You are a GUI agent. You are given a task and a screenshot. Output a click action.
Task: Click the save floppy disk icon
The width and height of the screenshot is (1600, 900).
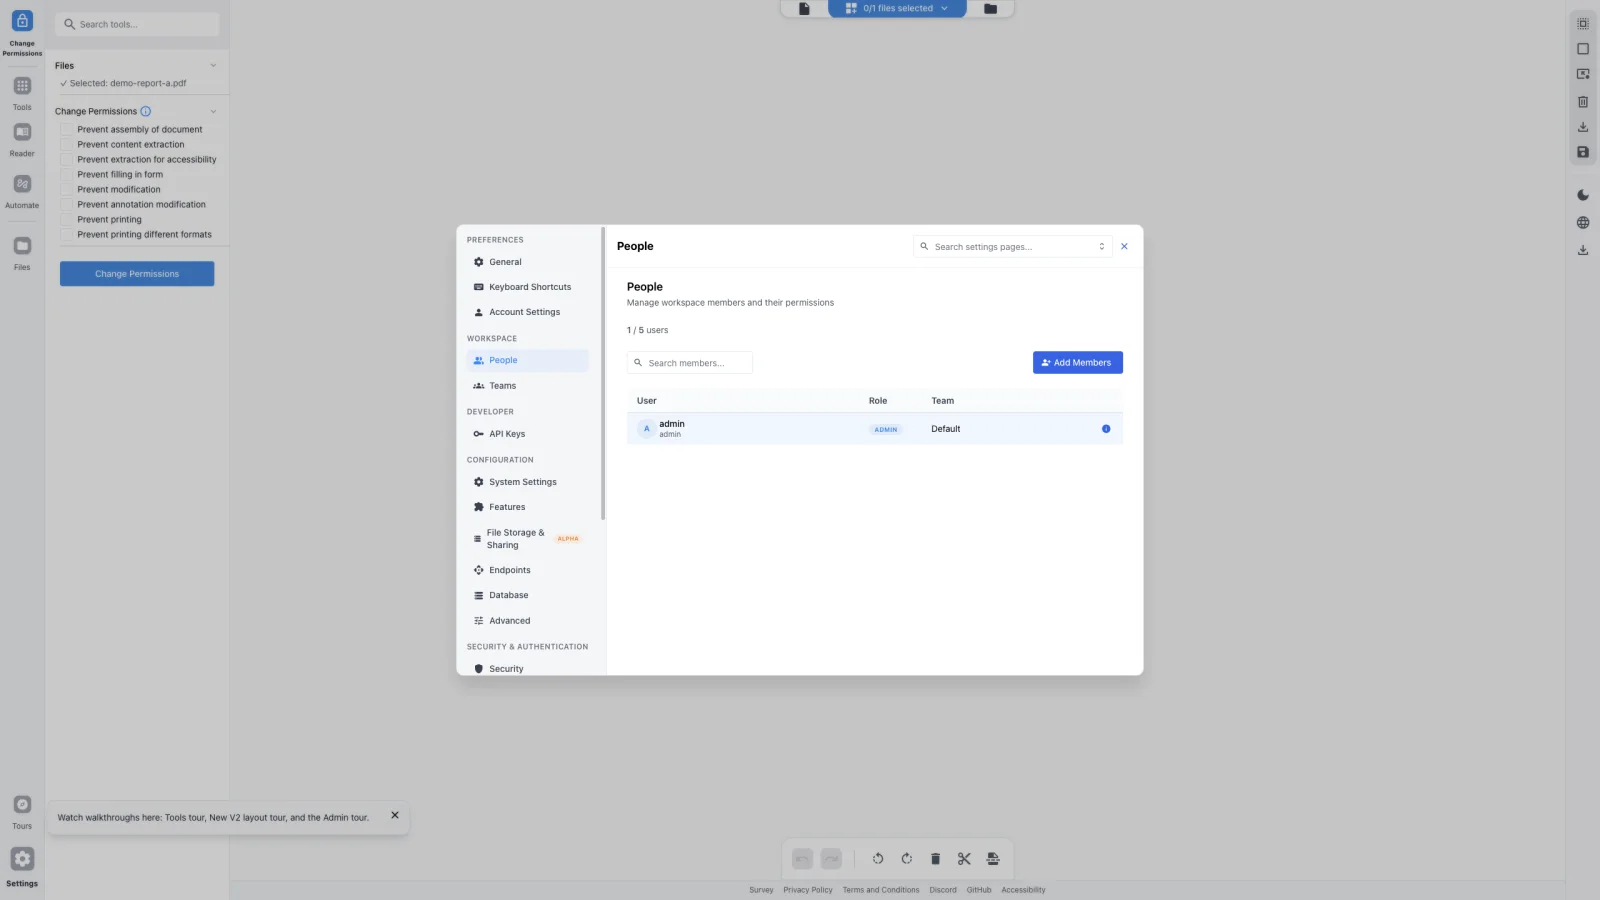(x=1583, y=152)
